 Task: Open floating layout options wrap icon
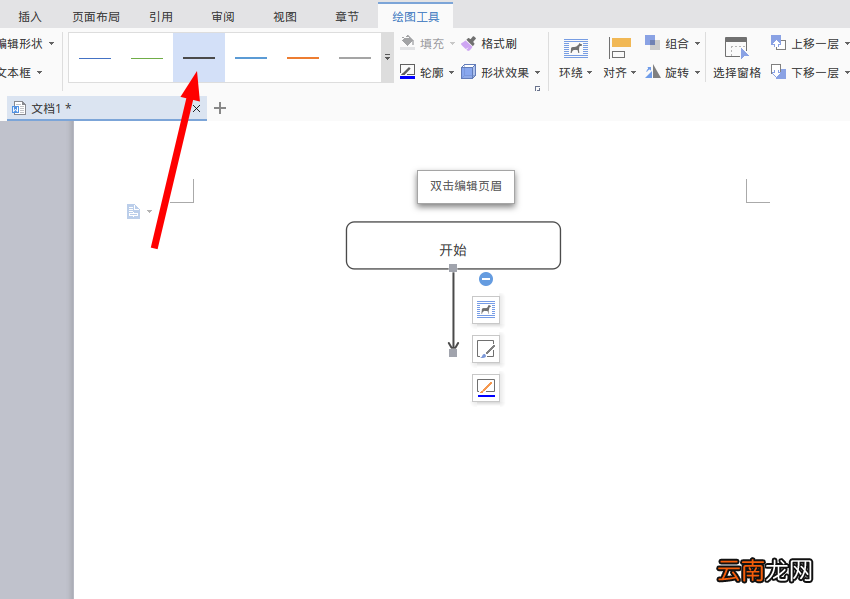tap(486, 310)
